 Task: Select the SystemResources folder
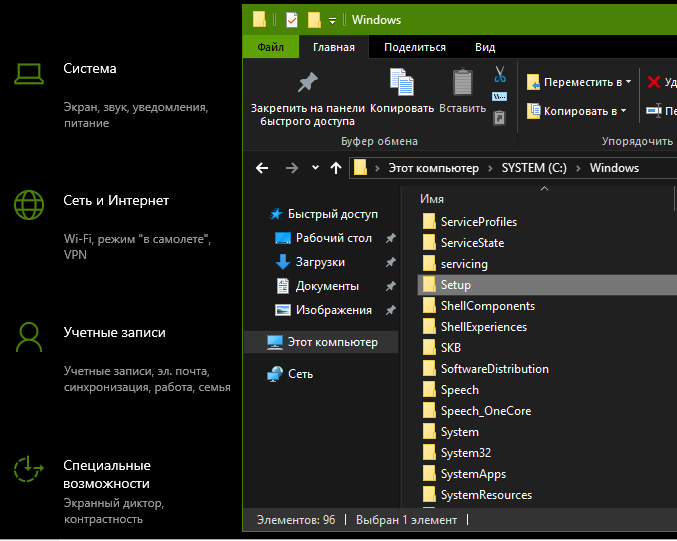click(486, 495)
